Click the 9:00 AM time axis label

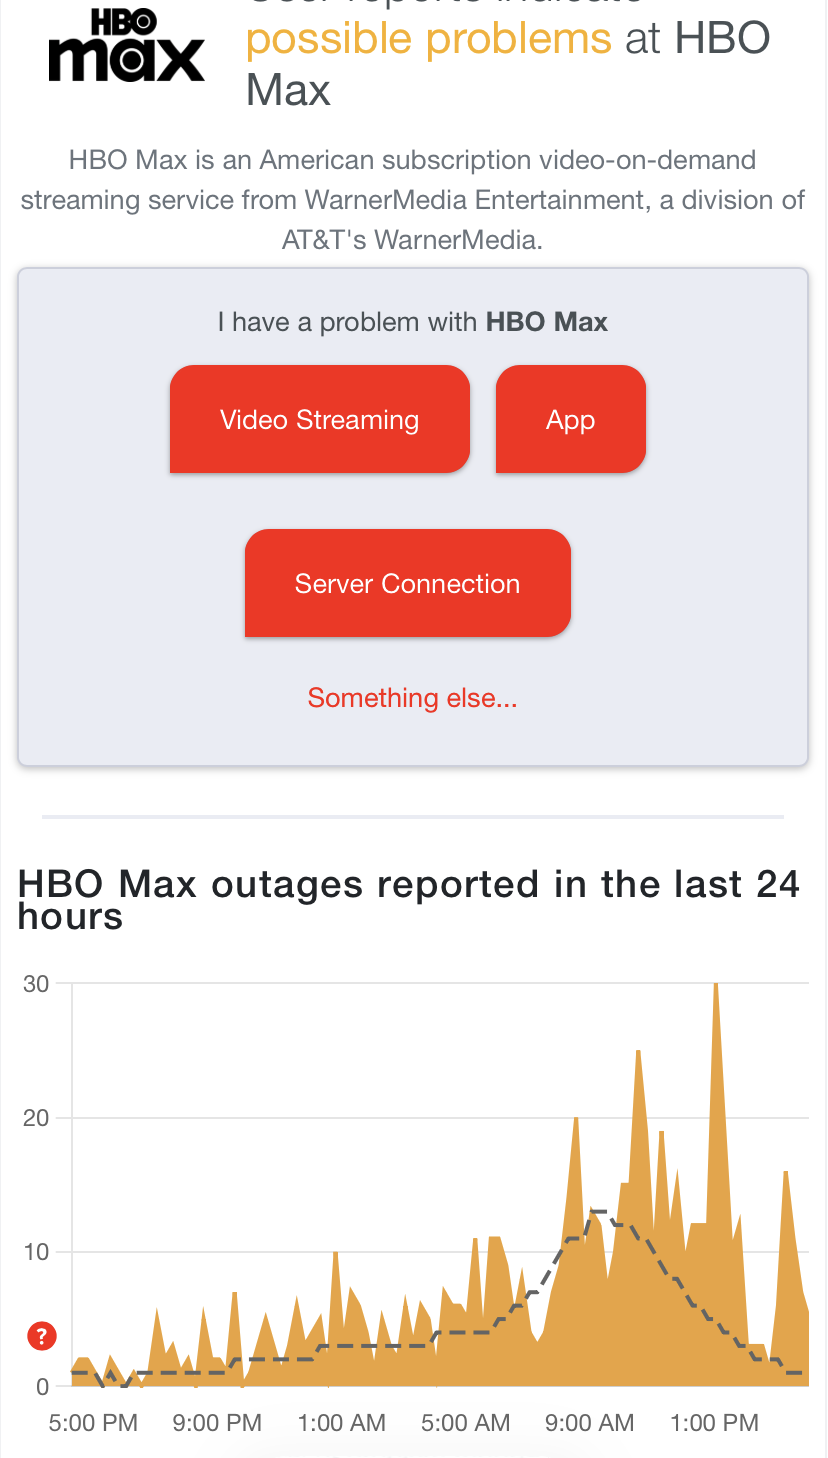click(589, 1423)
